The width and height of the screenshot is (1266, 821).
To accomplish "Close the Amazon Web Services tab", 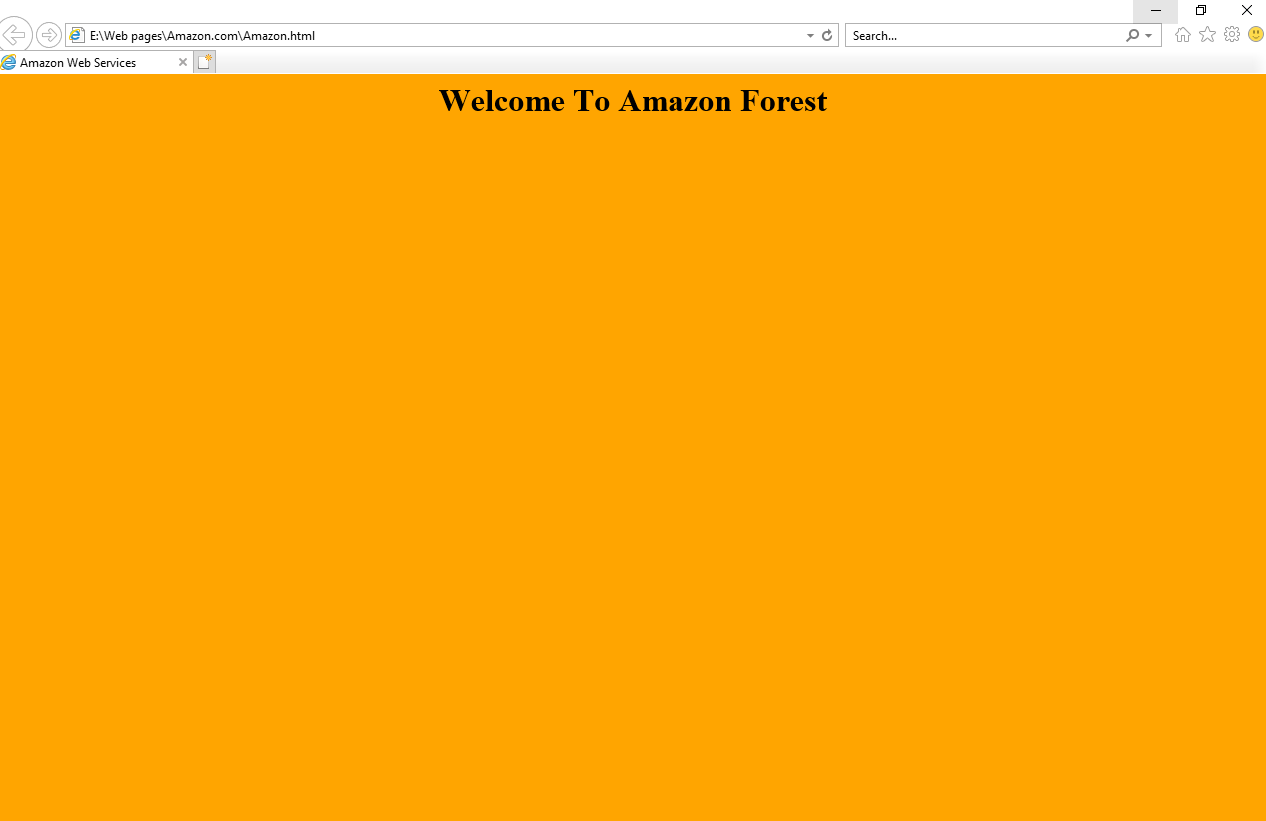I will point(183,62).
